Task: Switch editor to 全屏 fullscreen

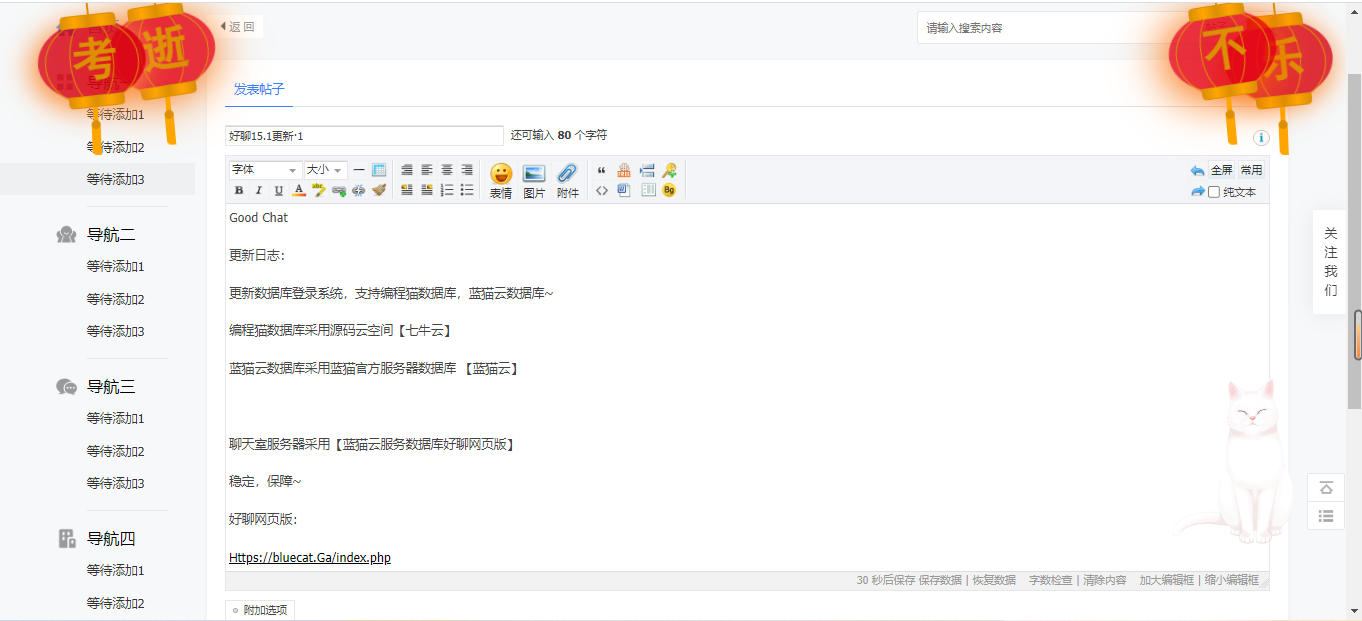Action: pos(1222,170)
